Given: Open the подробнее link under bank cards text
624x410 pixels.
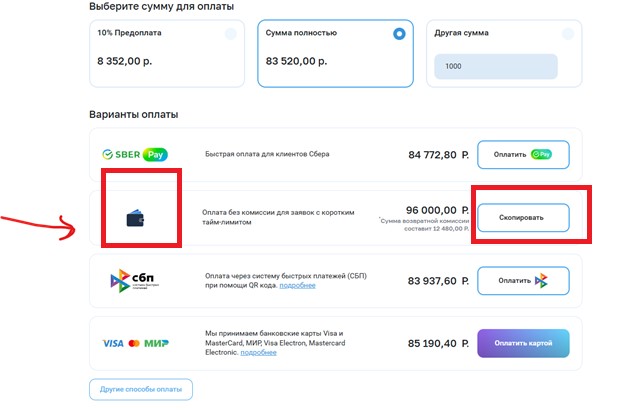Looking at the screenshot, I should [x=258, y=352].
